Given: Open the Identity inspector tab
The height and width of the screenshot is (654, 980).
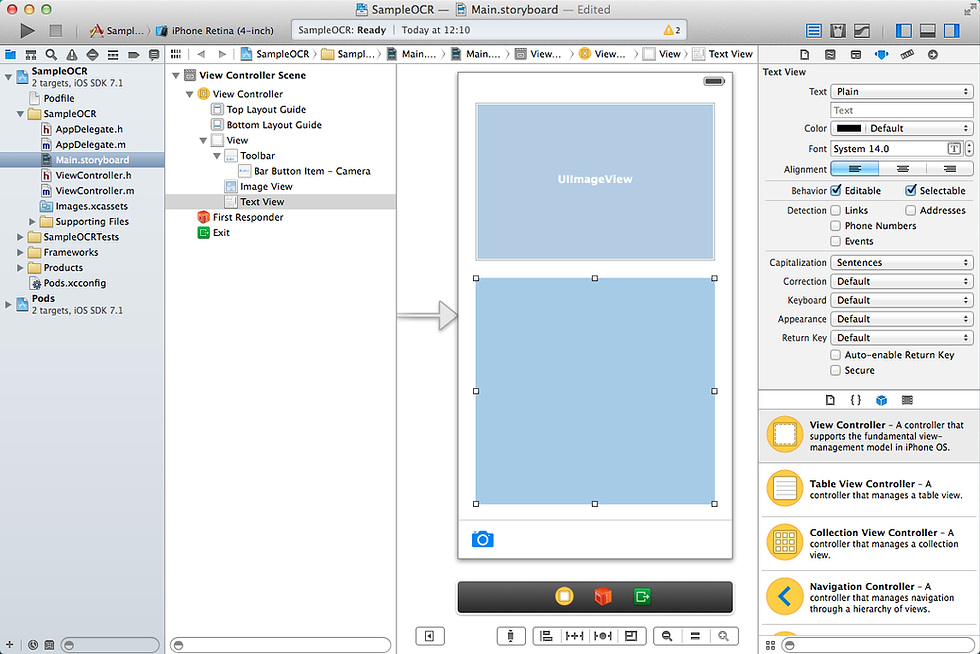Looking at the screenshot, I should (x=856, y=54).
